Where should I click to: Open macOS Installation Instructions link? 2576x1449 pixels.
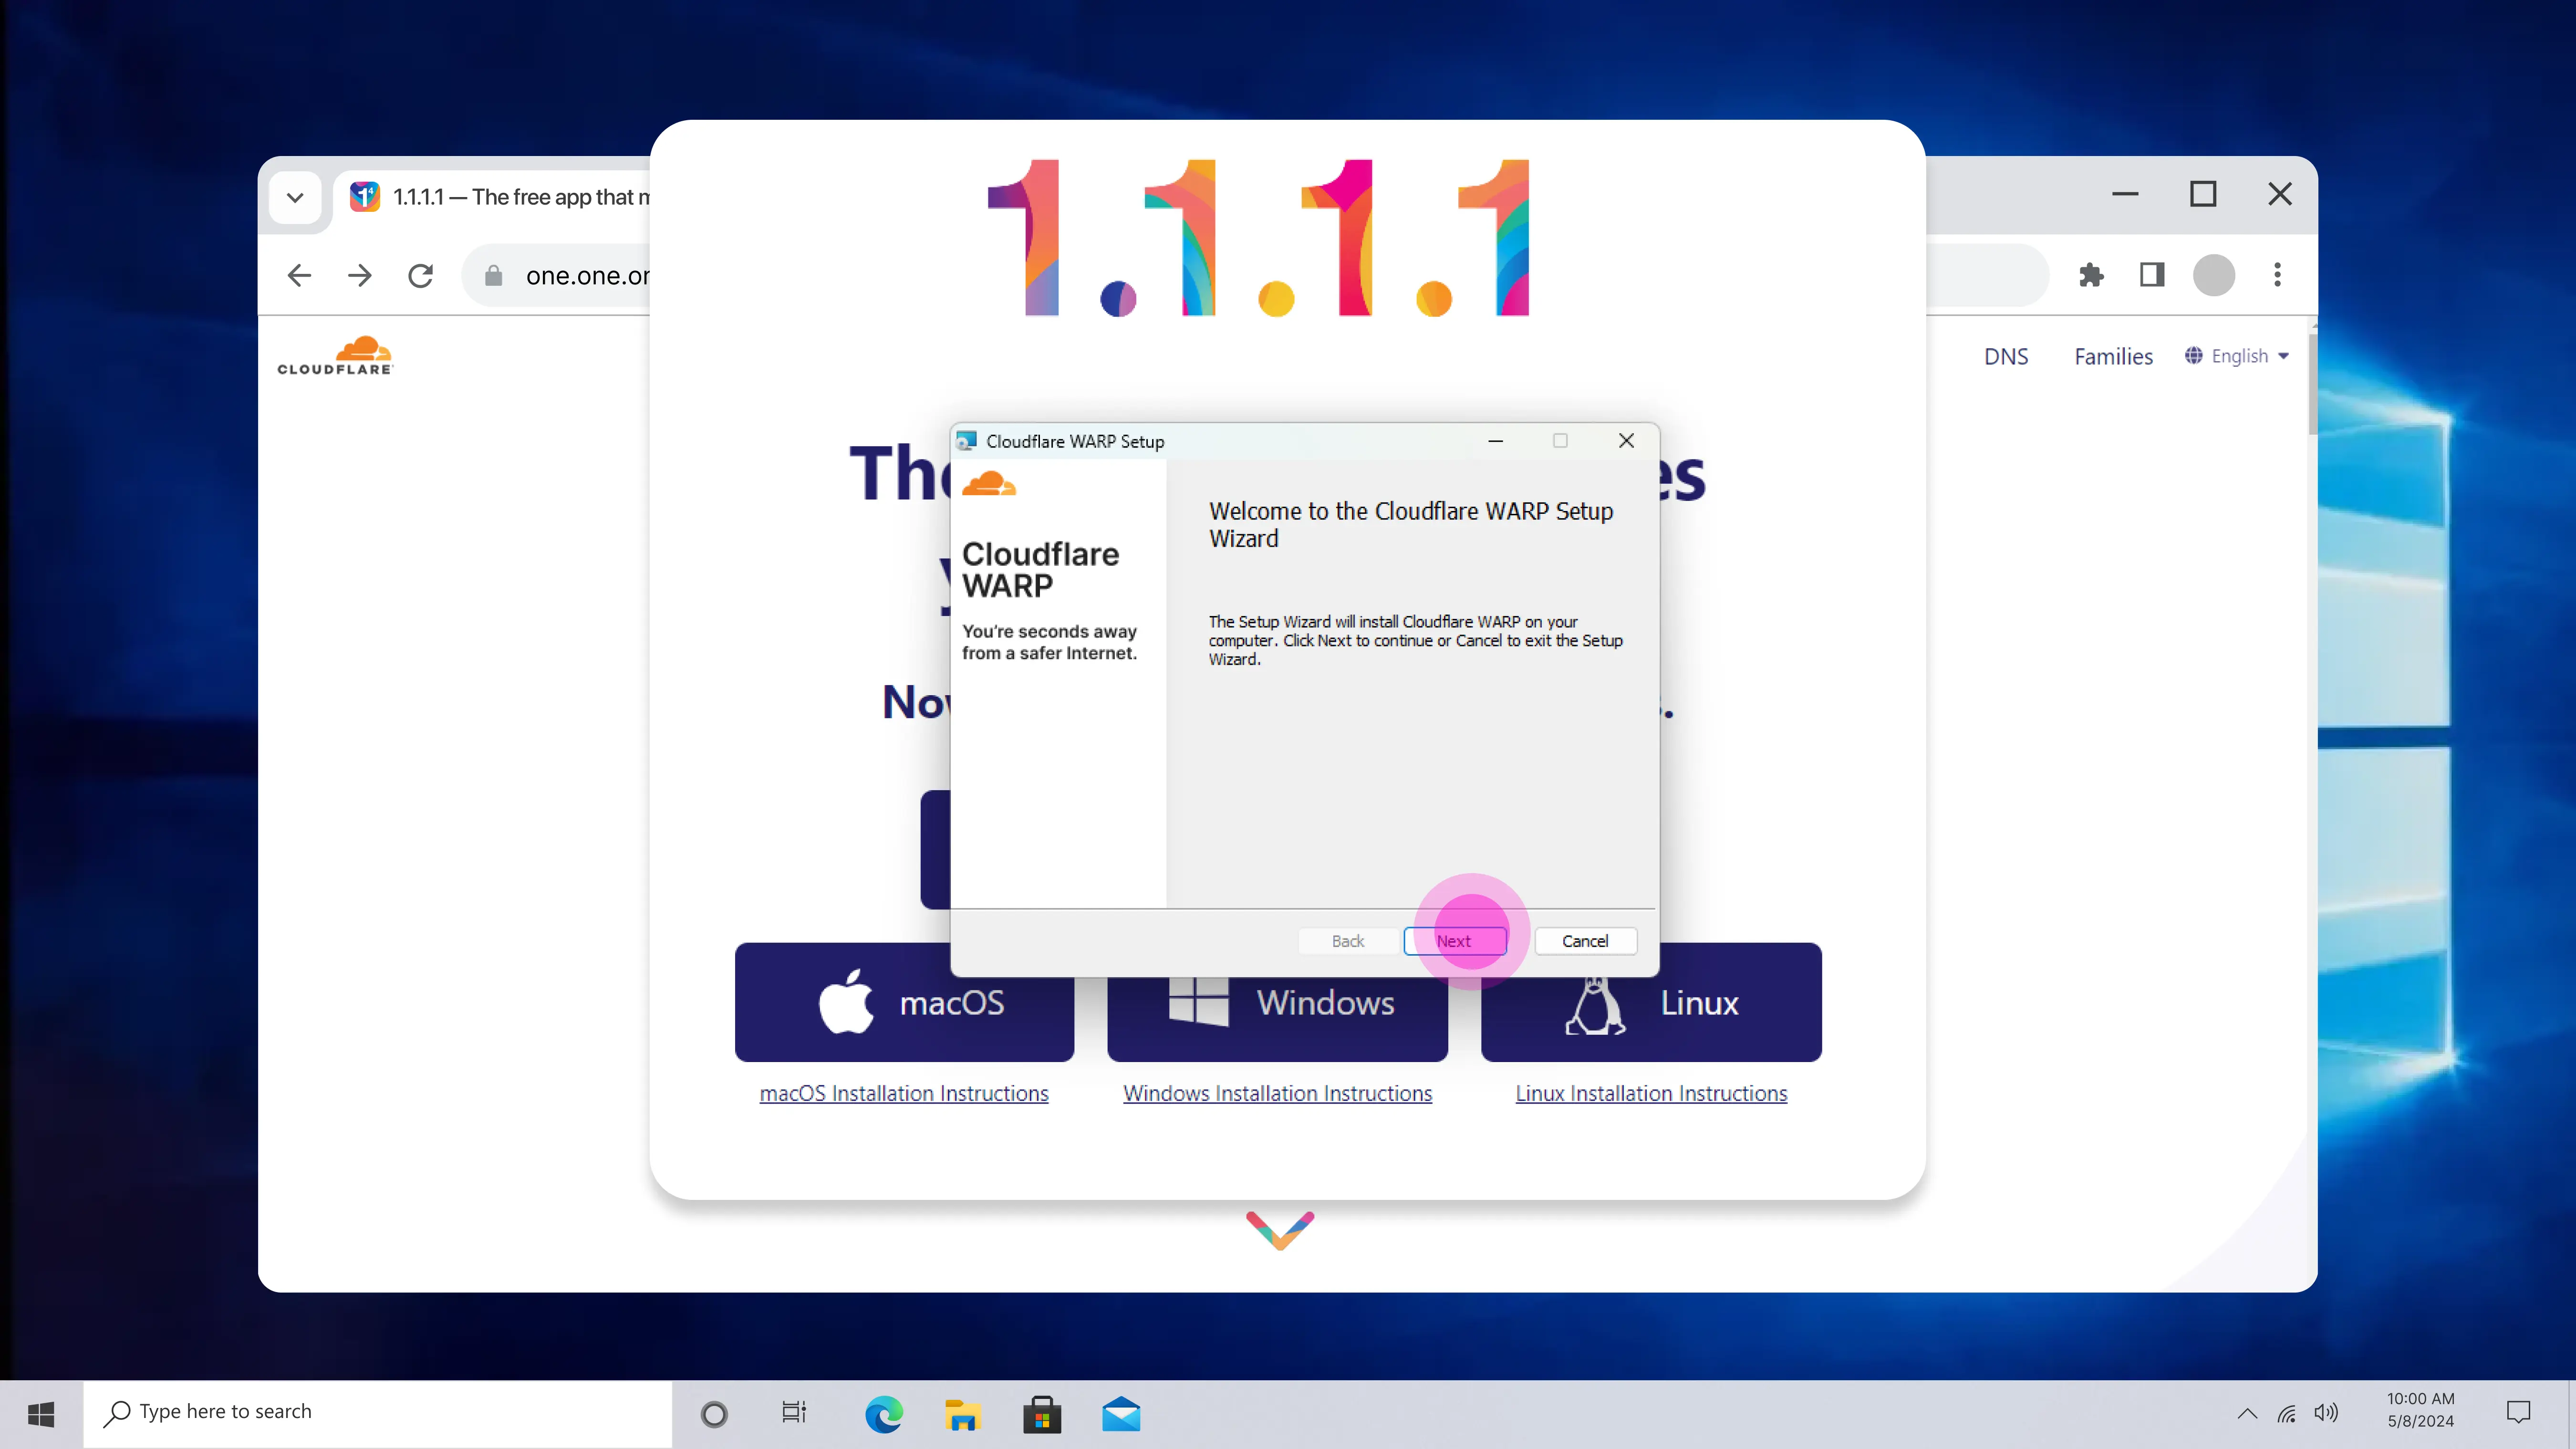(x=904, y=1093)
